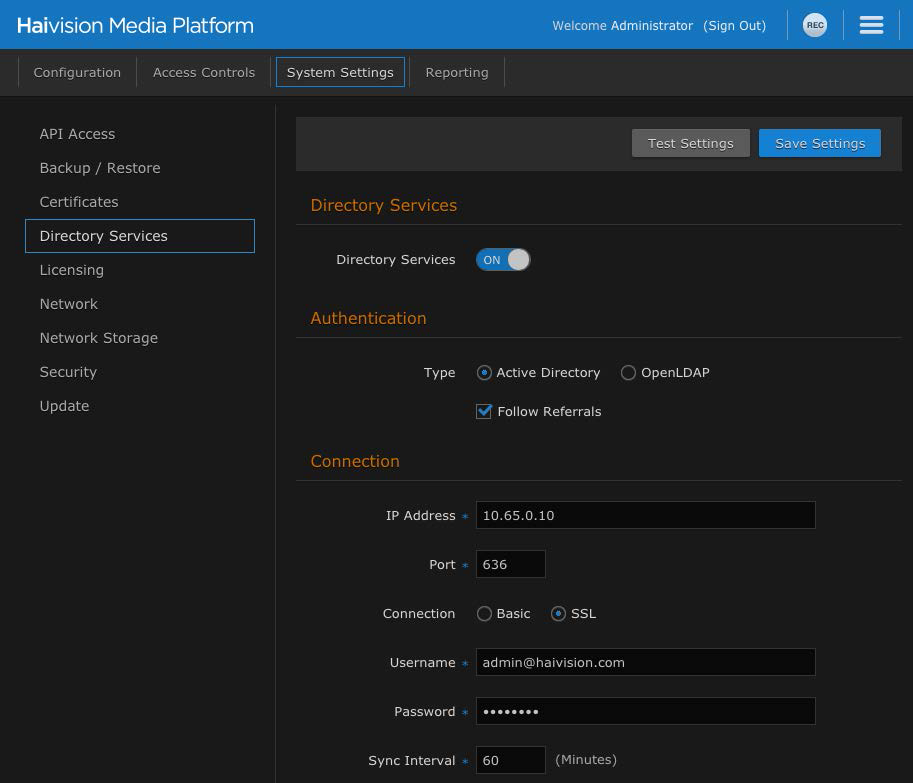This screenshot has height=783, width=913.
Task: Choose SSL connection type
Action: tap(558, 614)
